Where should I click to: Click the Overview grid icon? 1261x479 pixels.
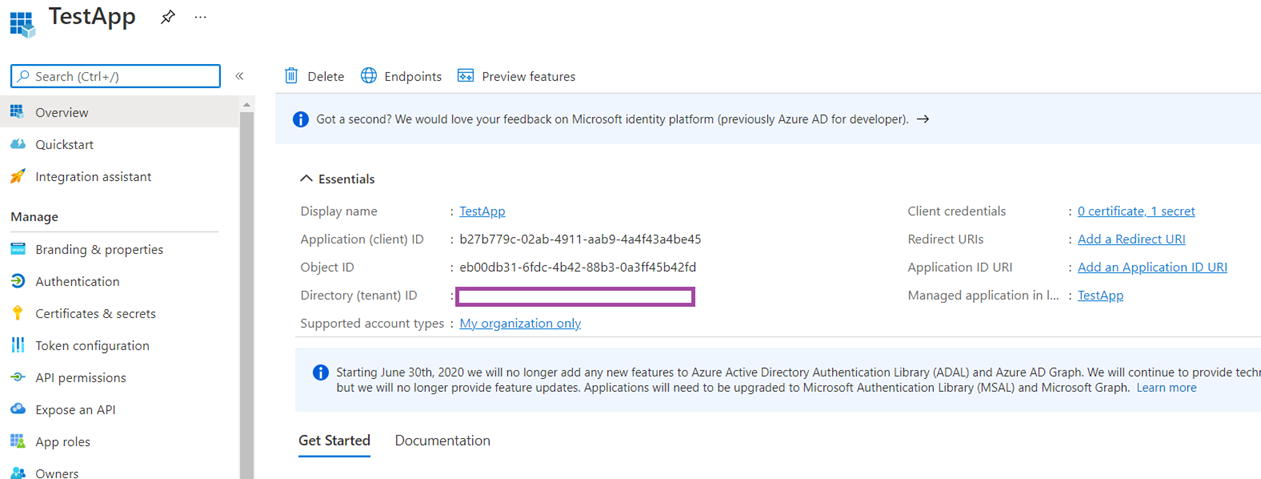(18, 112)
